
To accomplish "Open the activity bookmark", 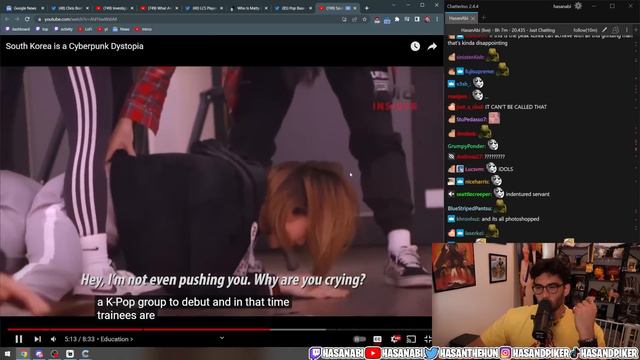I will tap(63, 29).
